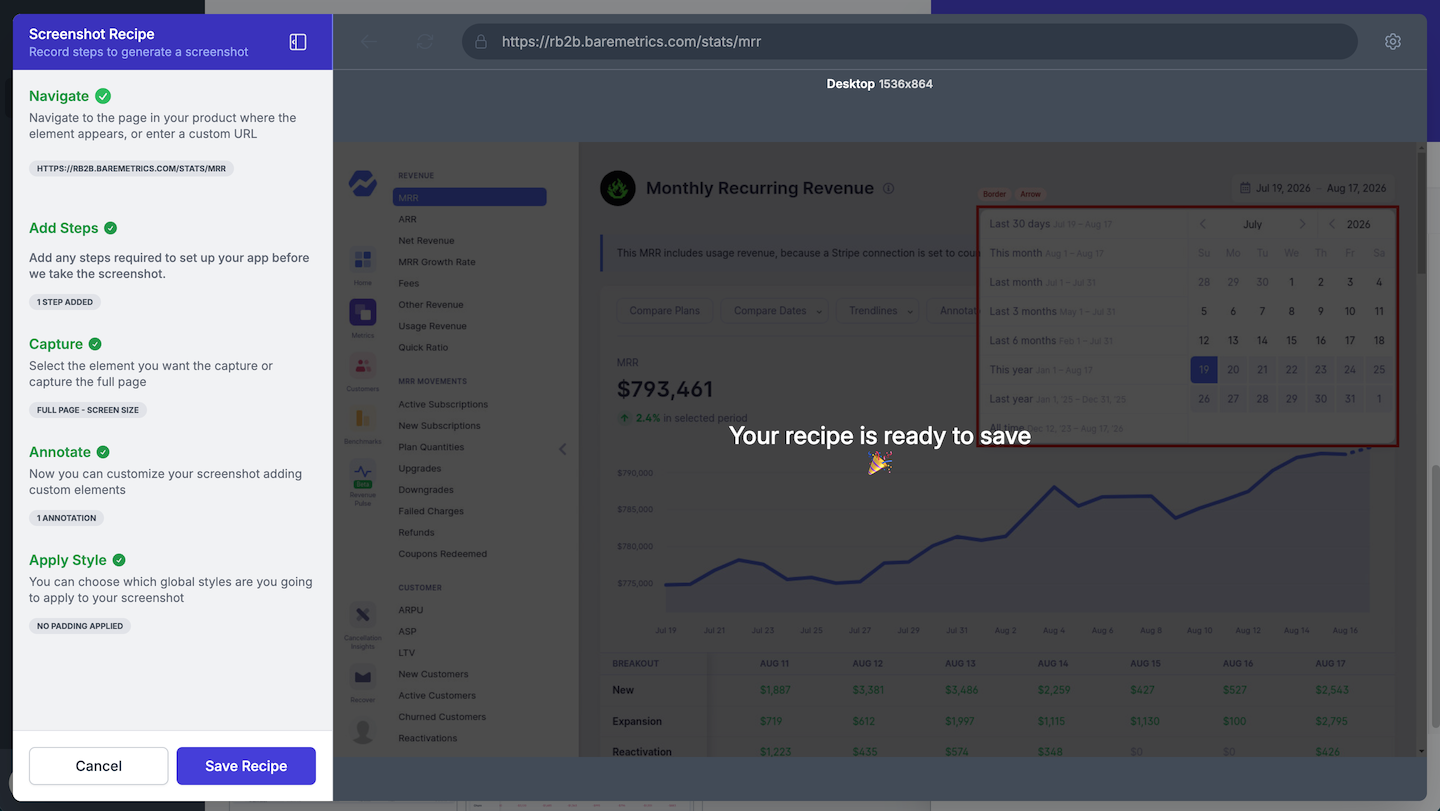Screen dimensions: 1440x811
Task: Collapse the metrics menu with chevron
Action: [x=562, y=449]
